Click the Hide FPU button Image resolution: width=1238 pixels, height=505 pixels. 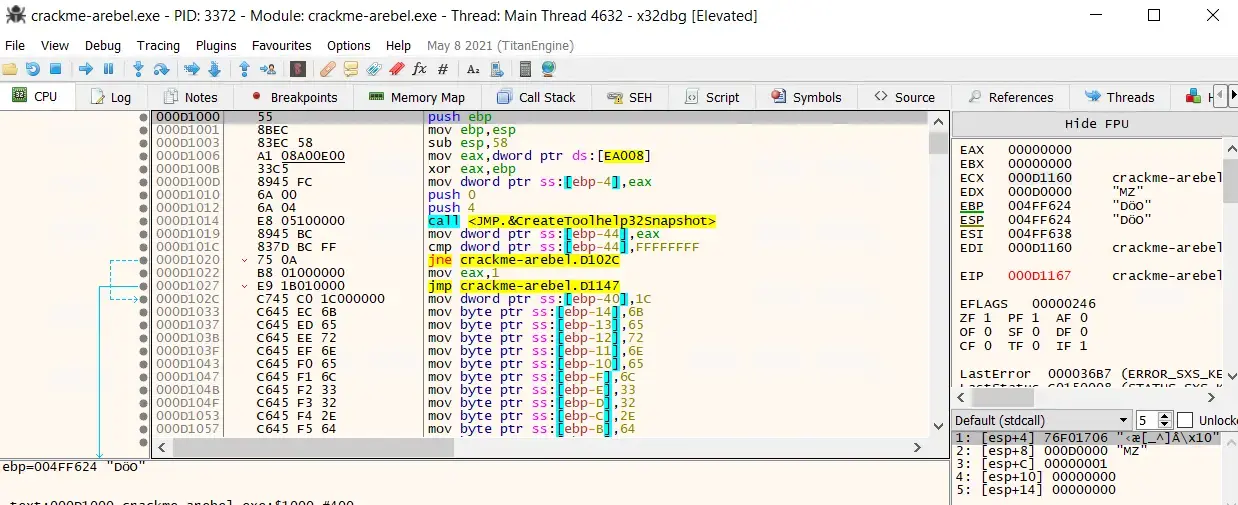[x=1094, y=123]
